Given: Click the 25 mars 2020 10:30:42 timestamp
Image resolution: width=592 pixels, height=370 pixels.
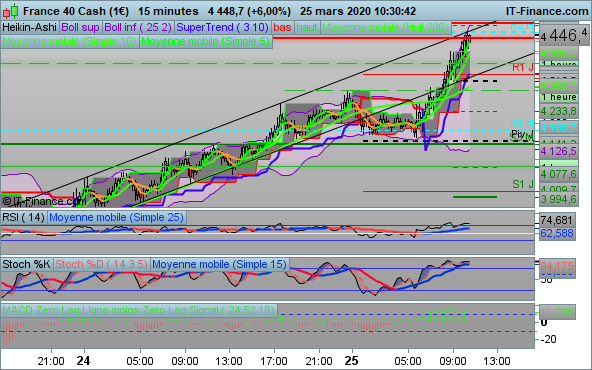Looking at the screenshot, I should point(358,11).
